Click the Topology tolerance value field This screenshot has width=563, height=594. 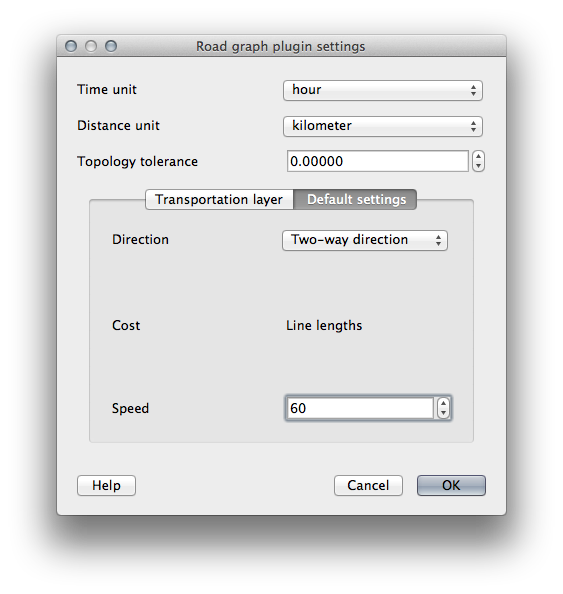pyautogui.click(x=378, y=161)
